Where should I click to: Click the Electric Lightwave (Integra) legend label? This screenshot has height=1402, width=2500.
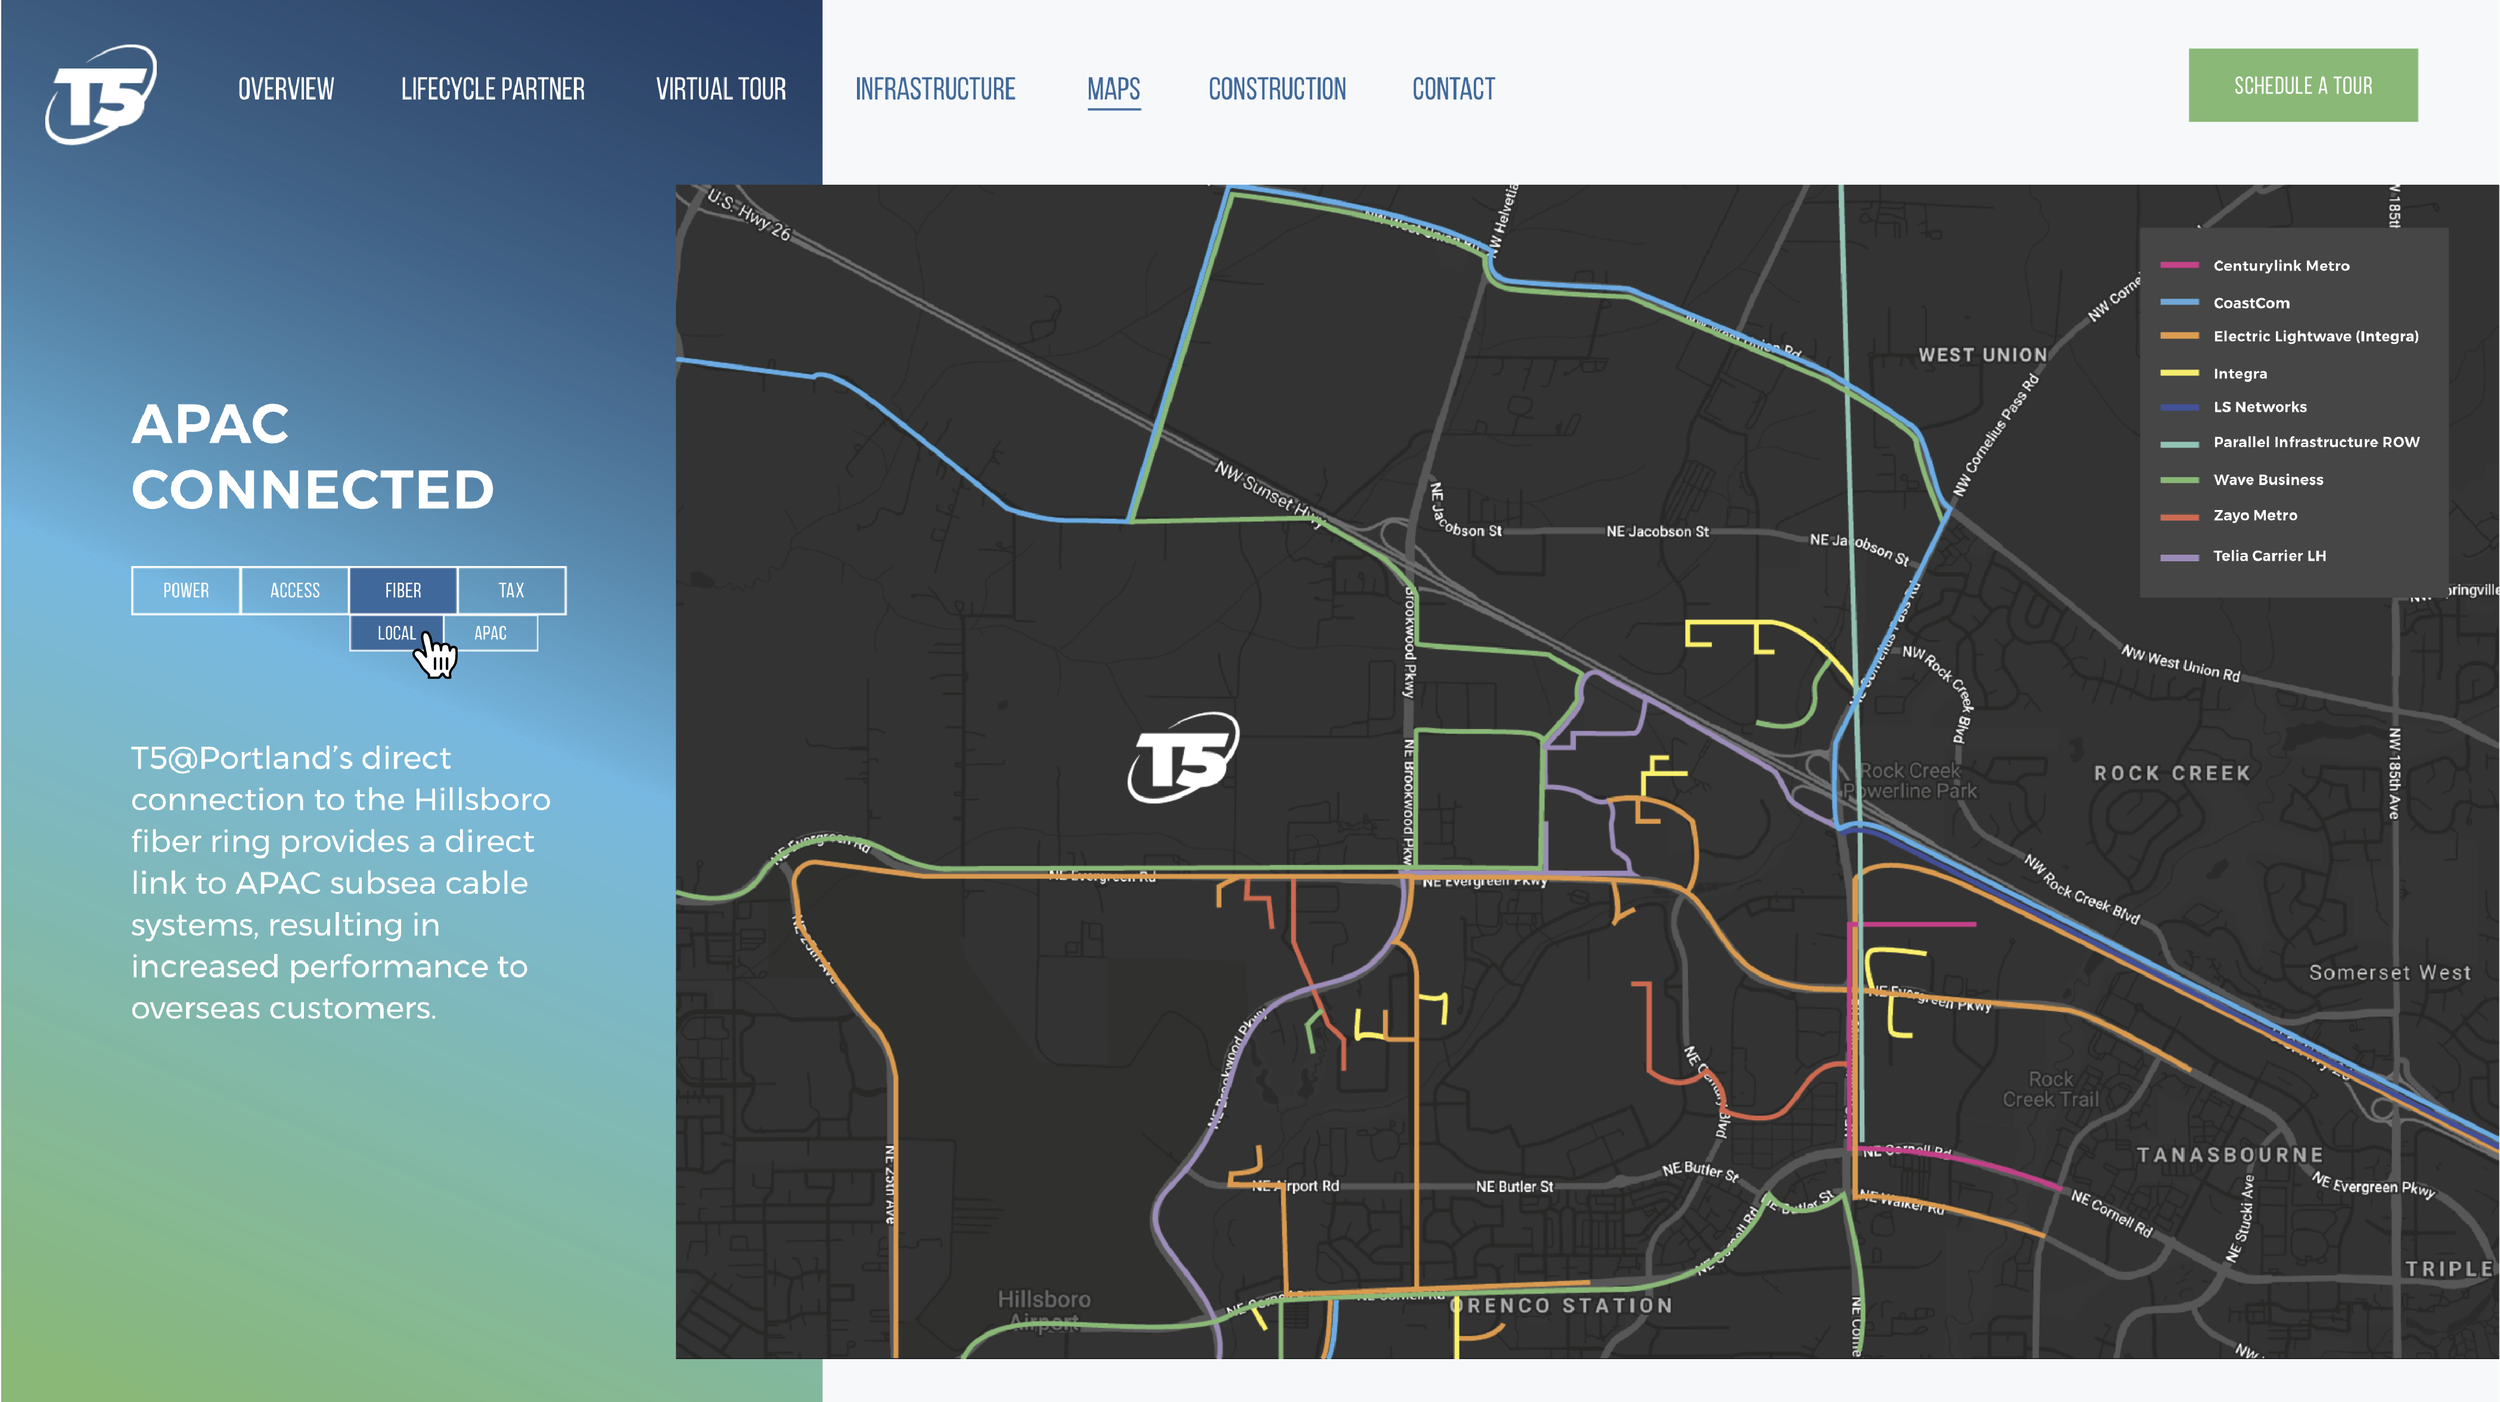point(2315,336)
